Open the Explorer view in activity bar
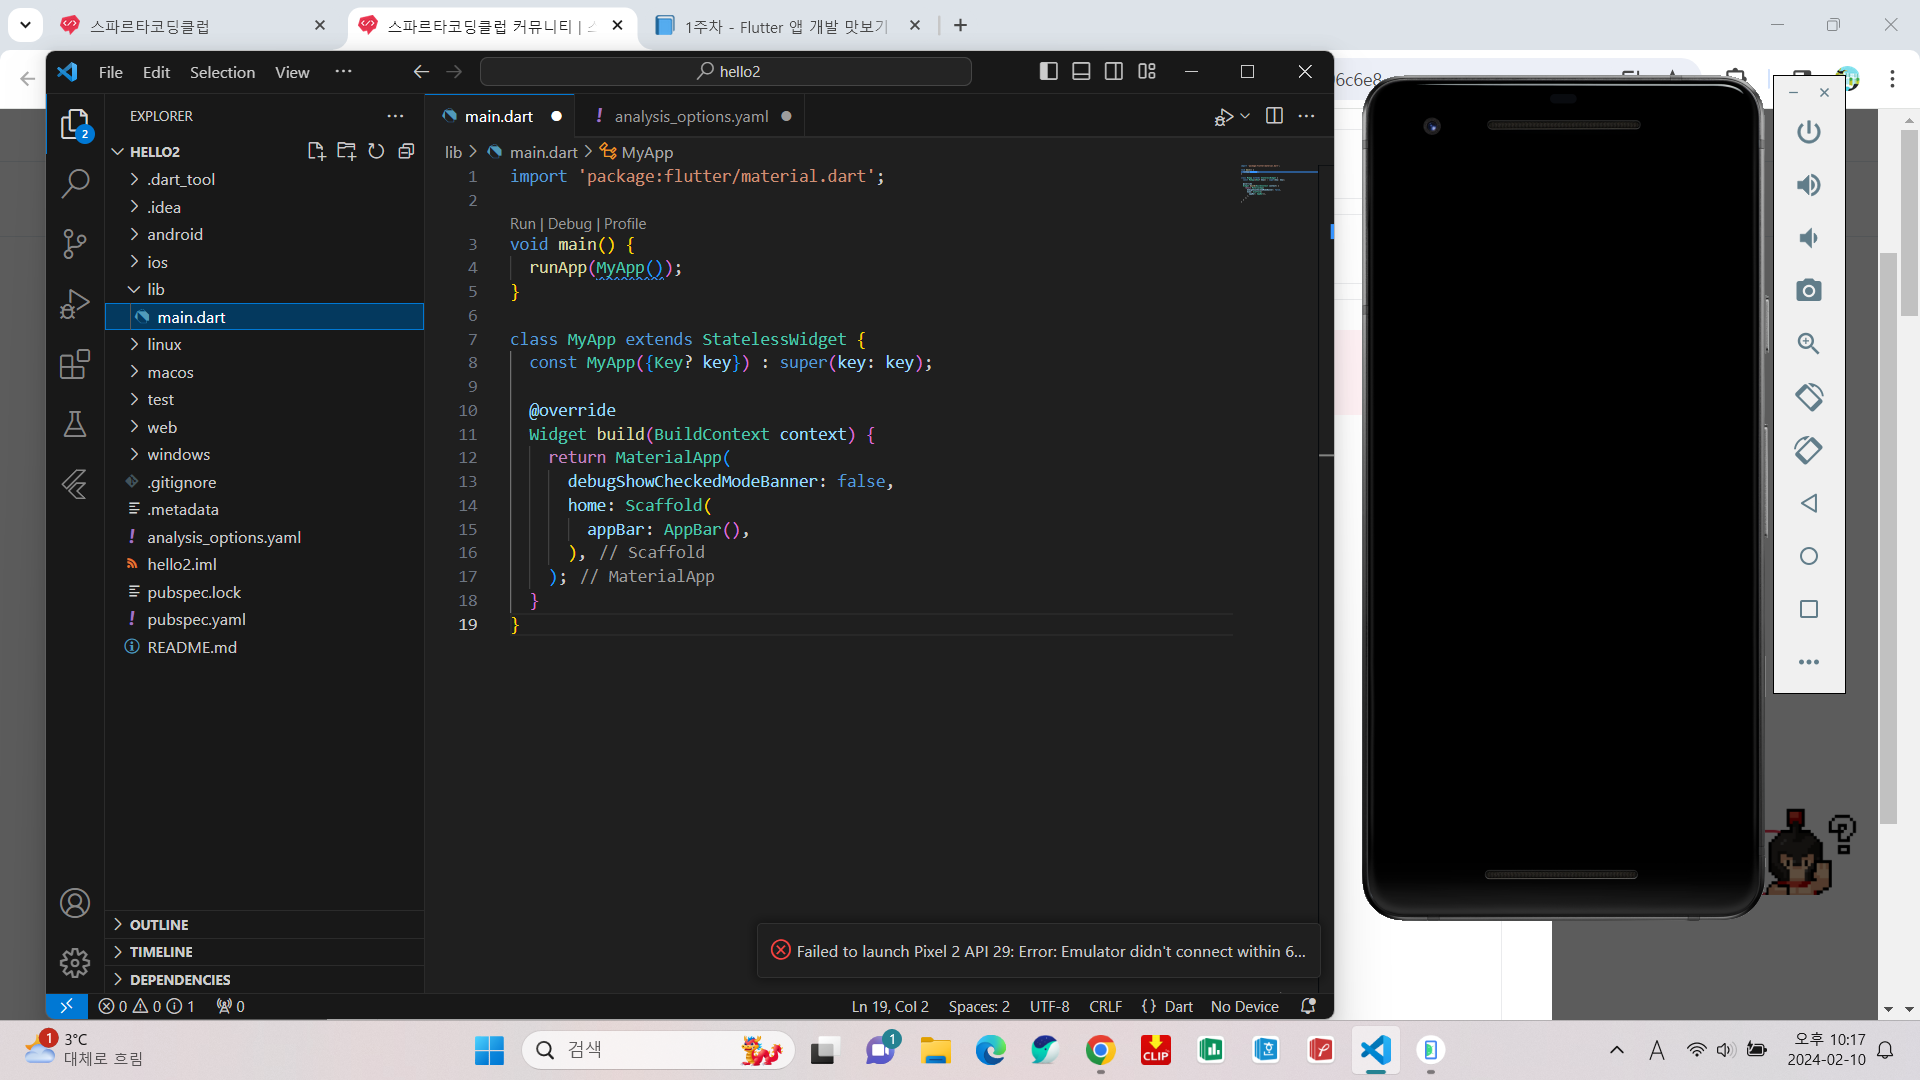Image resolution: width=1920 pixels, height=1080 pixels. [75, 124]
